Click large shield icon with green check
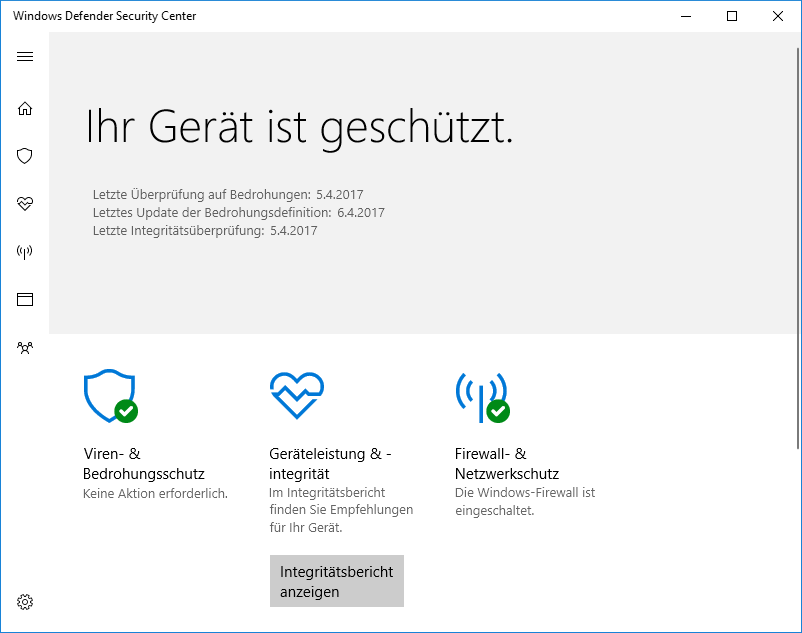The height and width of the screenshot is (633, 802). (110, 396)
